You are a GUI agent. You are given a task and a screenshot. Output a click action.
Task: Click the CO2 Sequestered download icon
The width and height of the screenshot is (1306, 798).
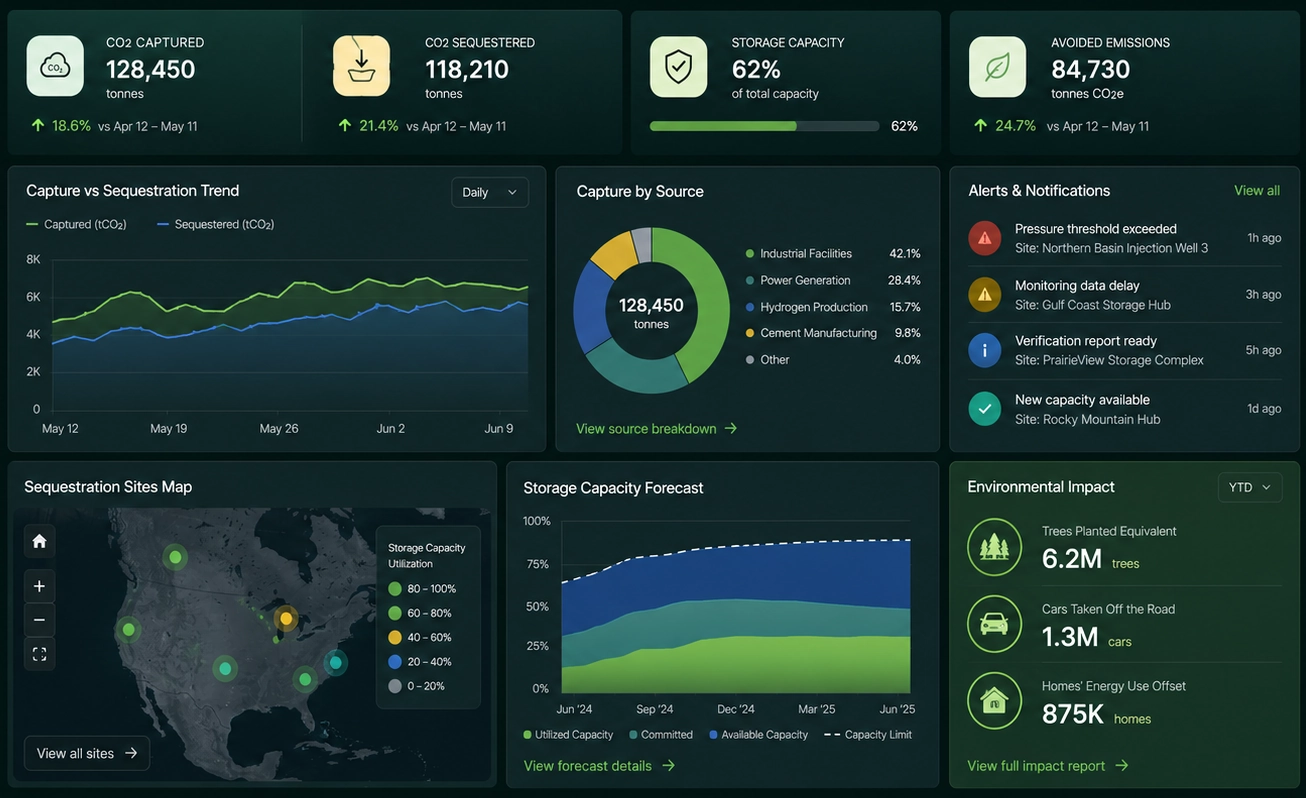pos(361,66)
